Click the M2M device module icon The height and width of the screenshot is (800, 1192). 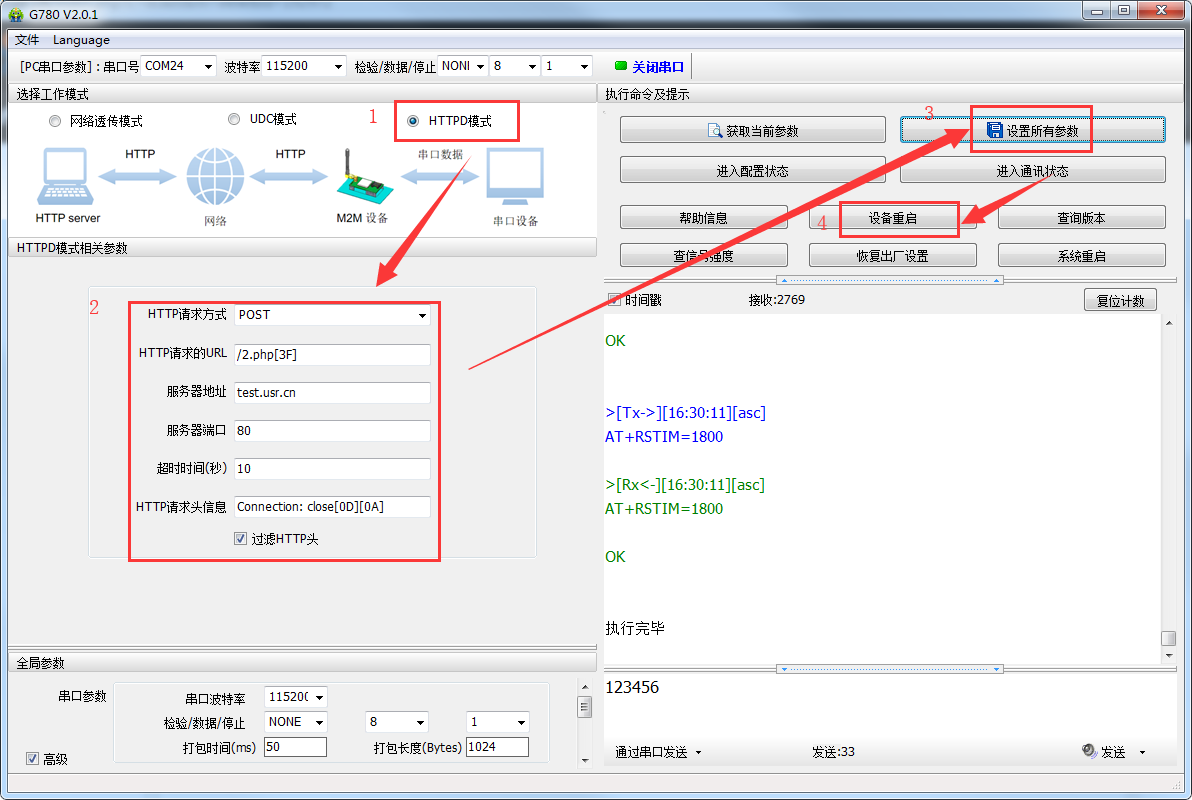pyautogui.click(x=360, y=178)
